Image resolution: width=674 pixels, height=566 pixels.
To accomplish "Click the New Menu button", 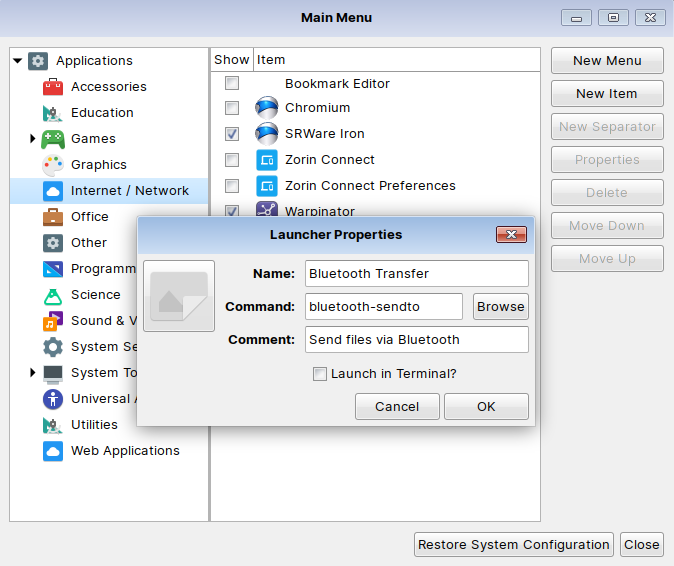I will [607, 61].
